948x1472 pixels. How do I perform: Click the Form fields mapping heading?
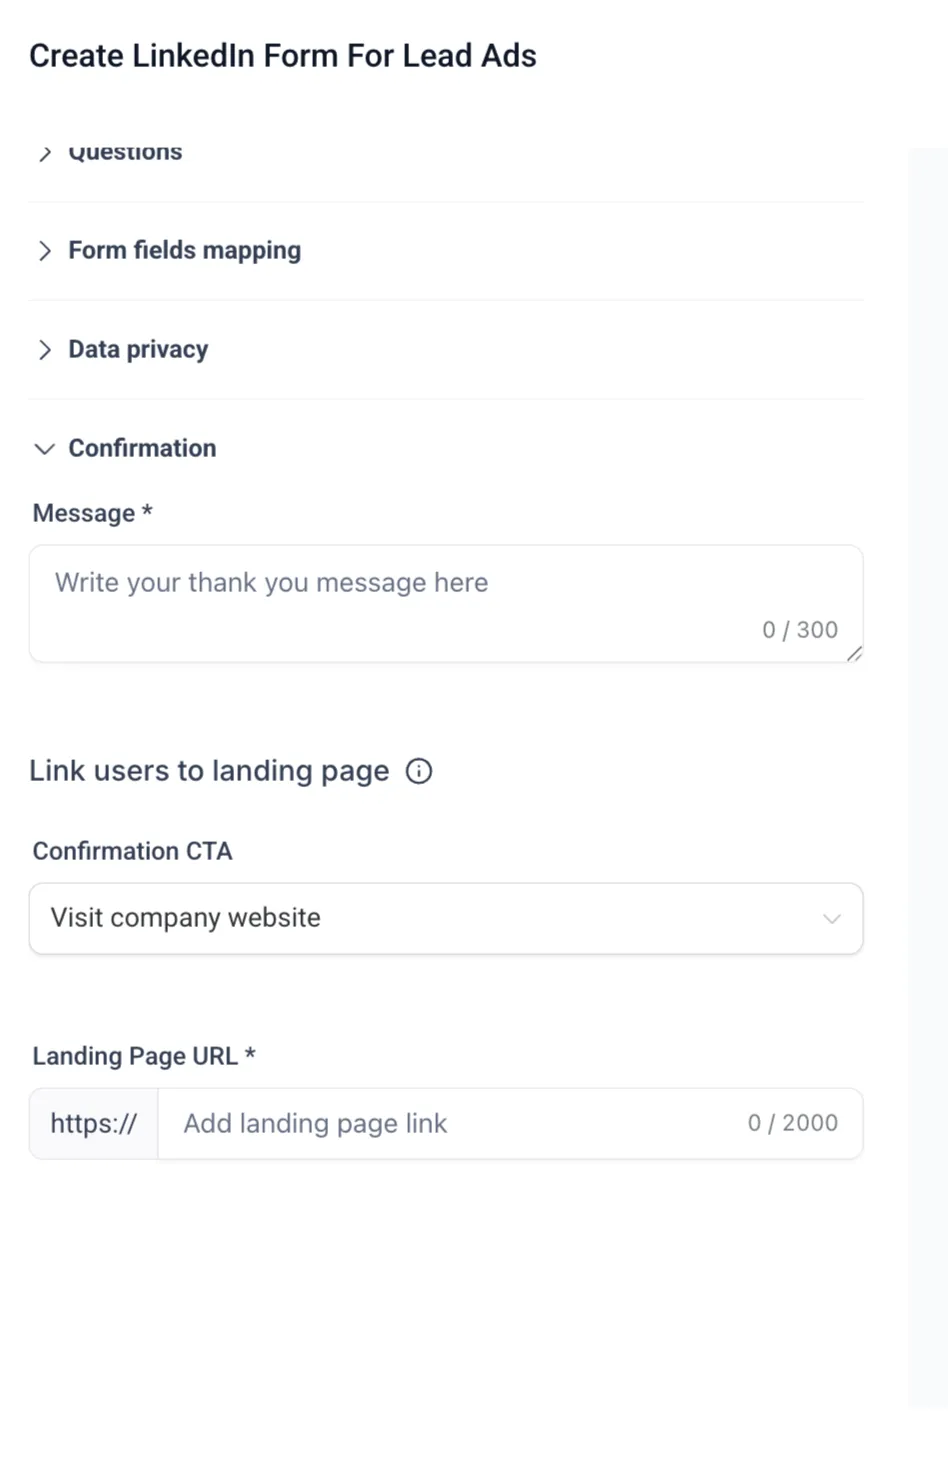[184, 250]
